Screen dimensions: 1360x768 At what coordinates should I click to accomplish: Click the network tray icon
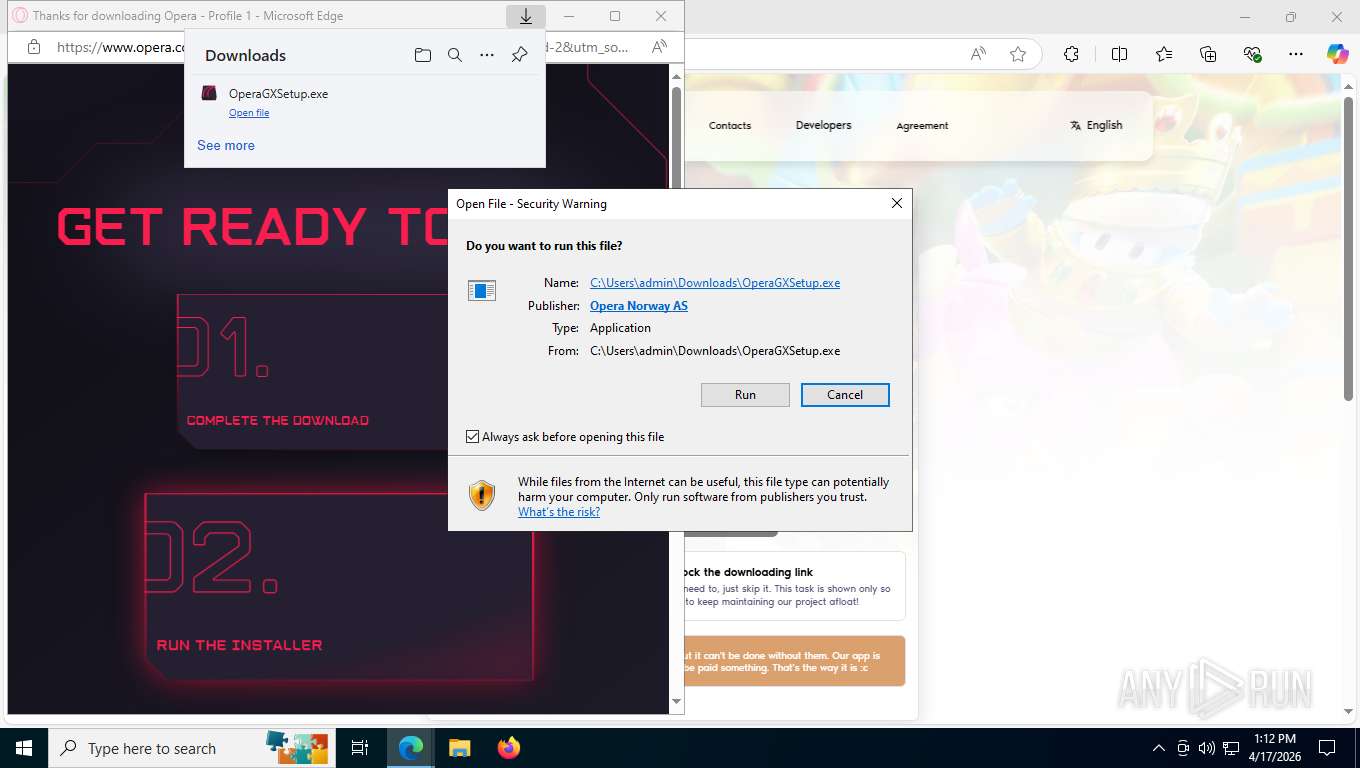[x=1231, y=748]
